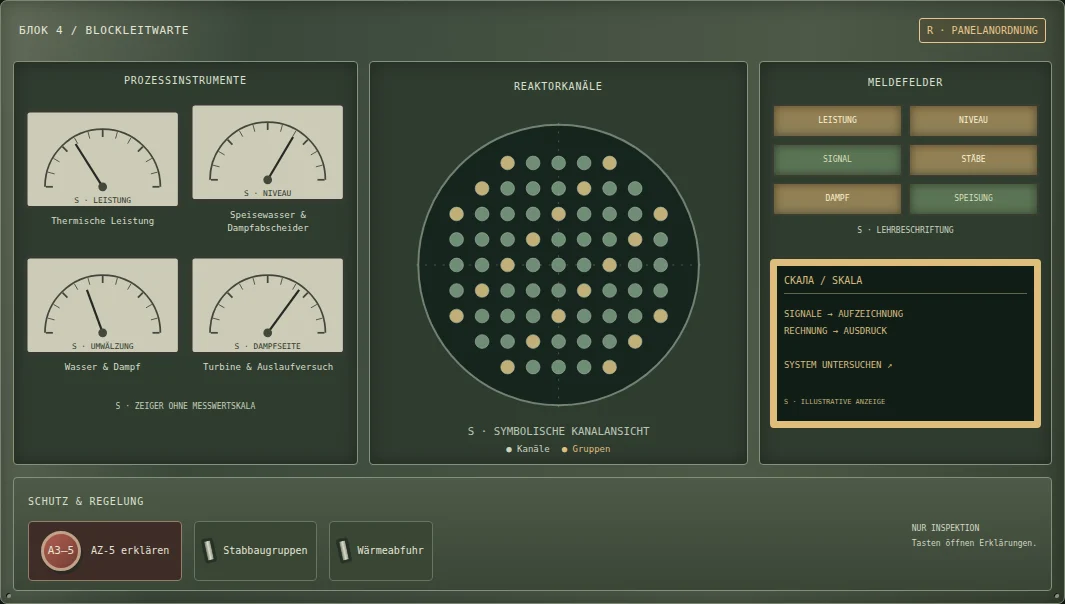The image size is (1065, 604).
Task: Click the "REAKTORKANÄLE" panel title
Action: pyautogui.click(x=558, y=86)
